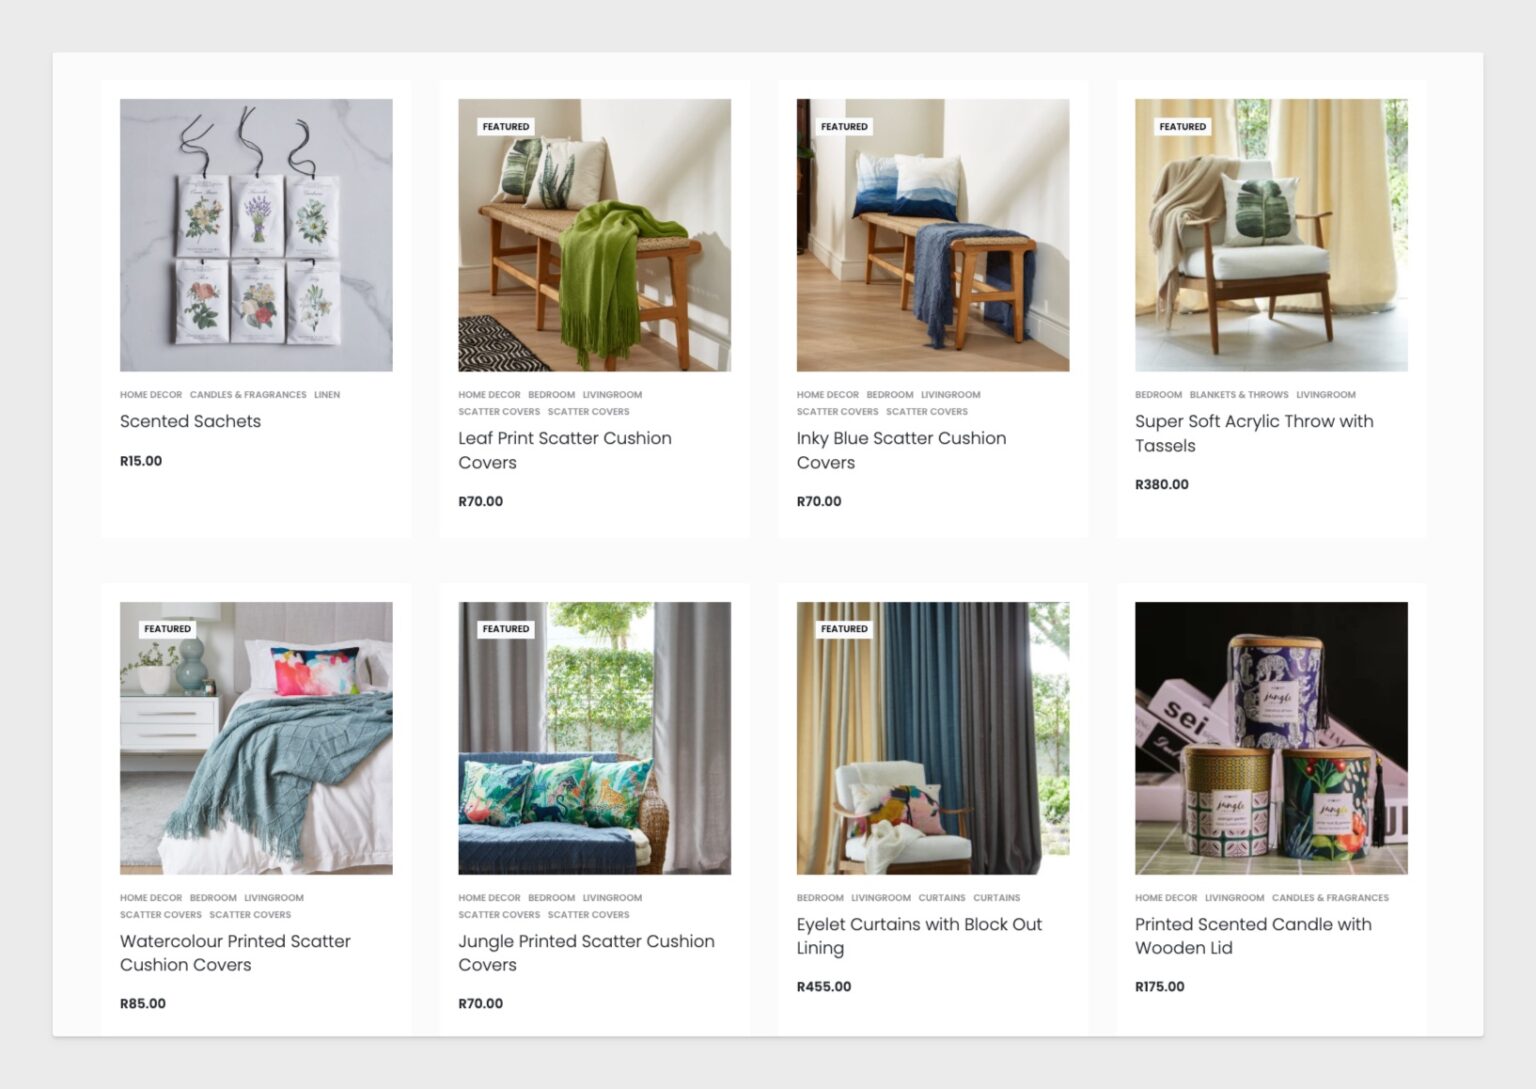
Task: Click the Blankets & Throws category tag
Action: coord(1239,395)
